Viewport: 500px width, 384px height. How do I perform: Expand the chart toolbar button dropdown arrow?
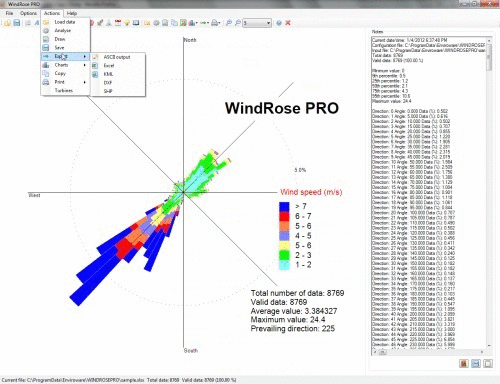coord(197,23)
